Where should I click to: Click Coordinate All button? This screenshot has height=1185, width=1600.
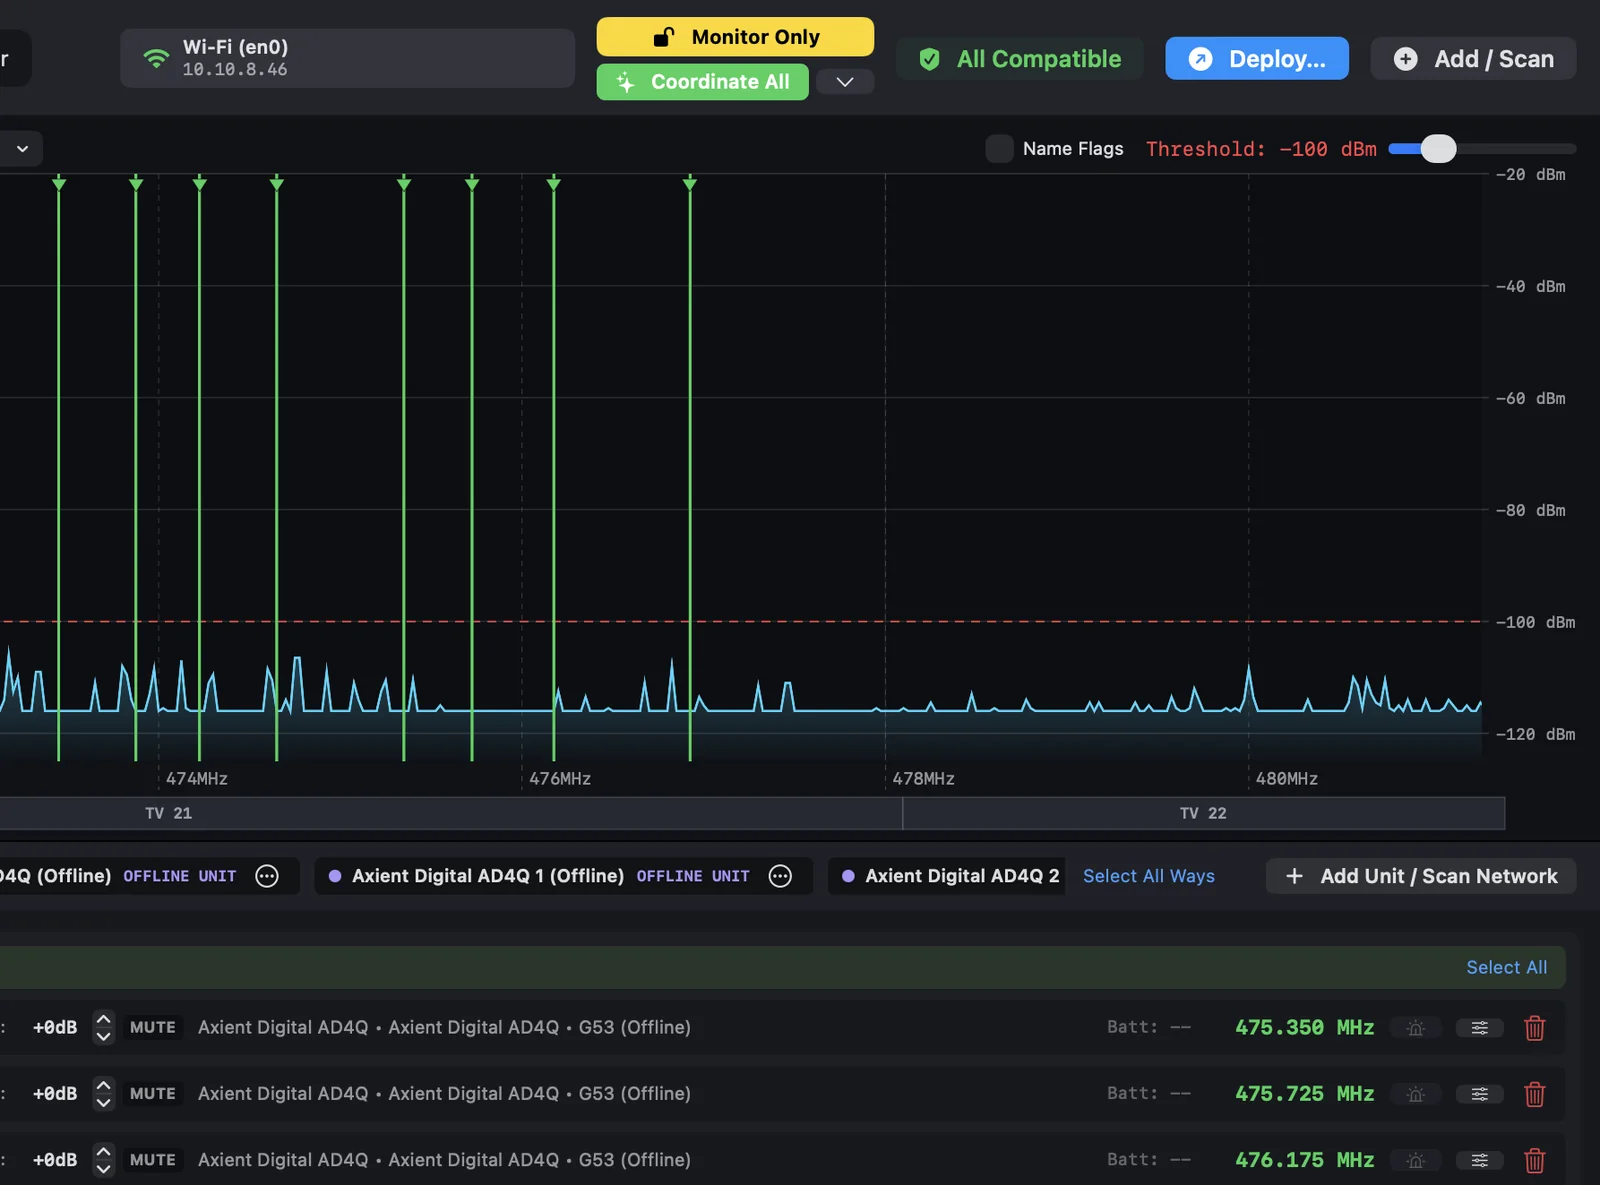coord(703,82)
